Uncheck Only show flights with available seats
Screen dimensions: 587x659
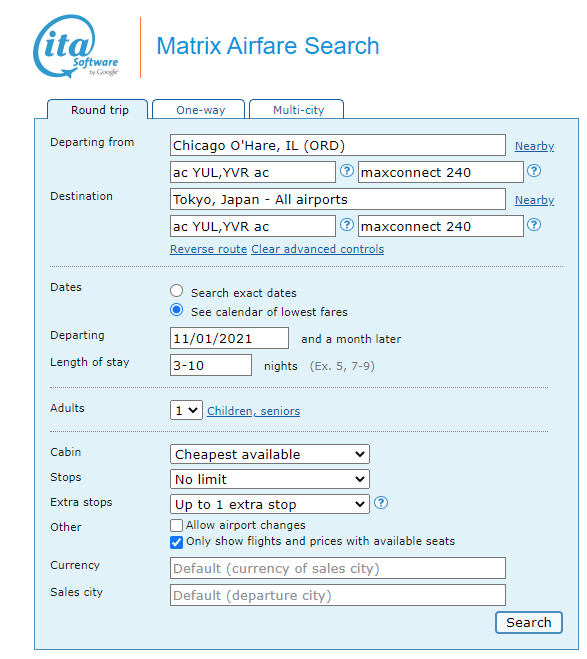(176, 542)
